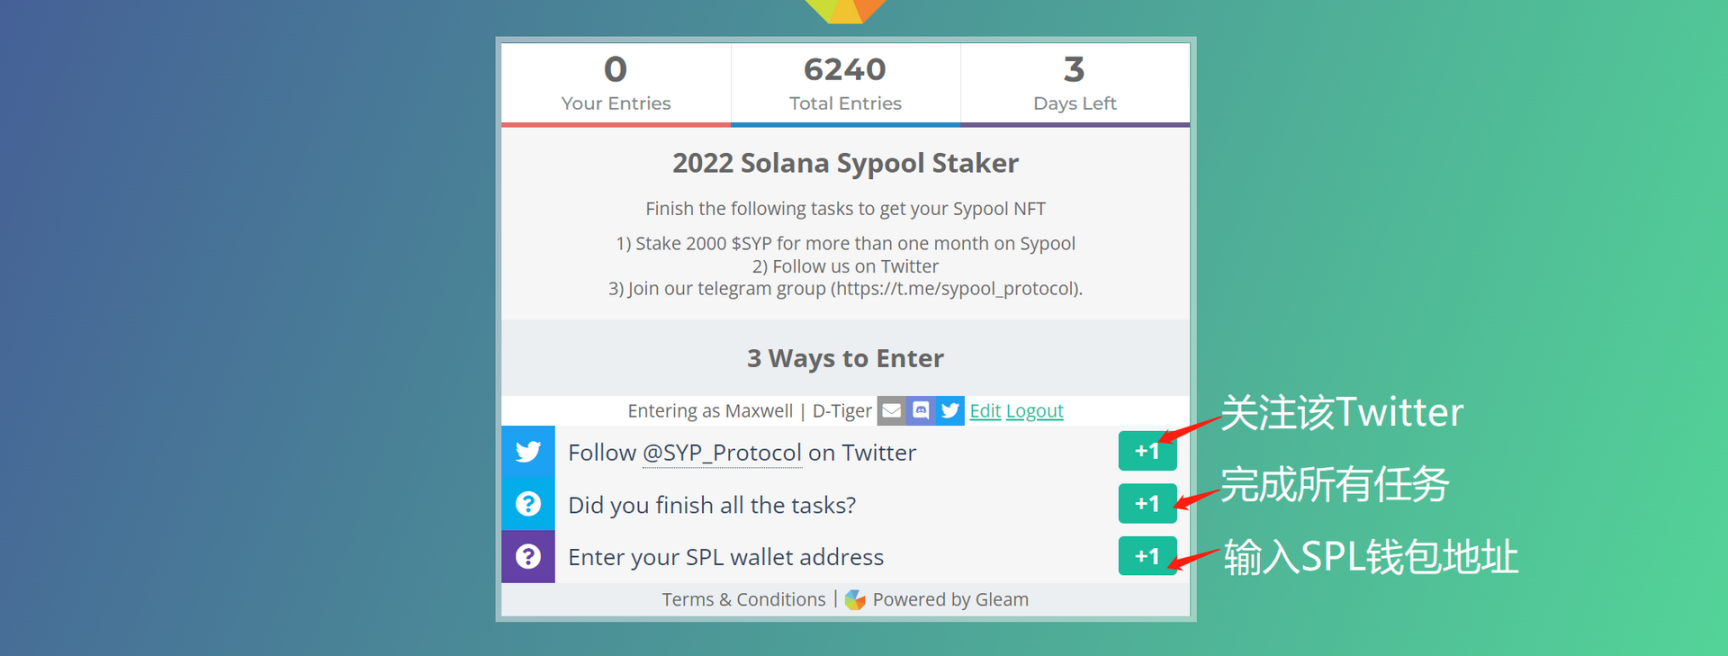Image resolution: width=1728 pixels, height=656 pixels.
Task: Open Terms & Conditions
Action: [x=743, y=600]
